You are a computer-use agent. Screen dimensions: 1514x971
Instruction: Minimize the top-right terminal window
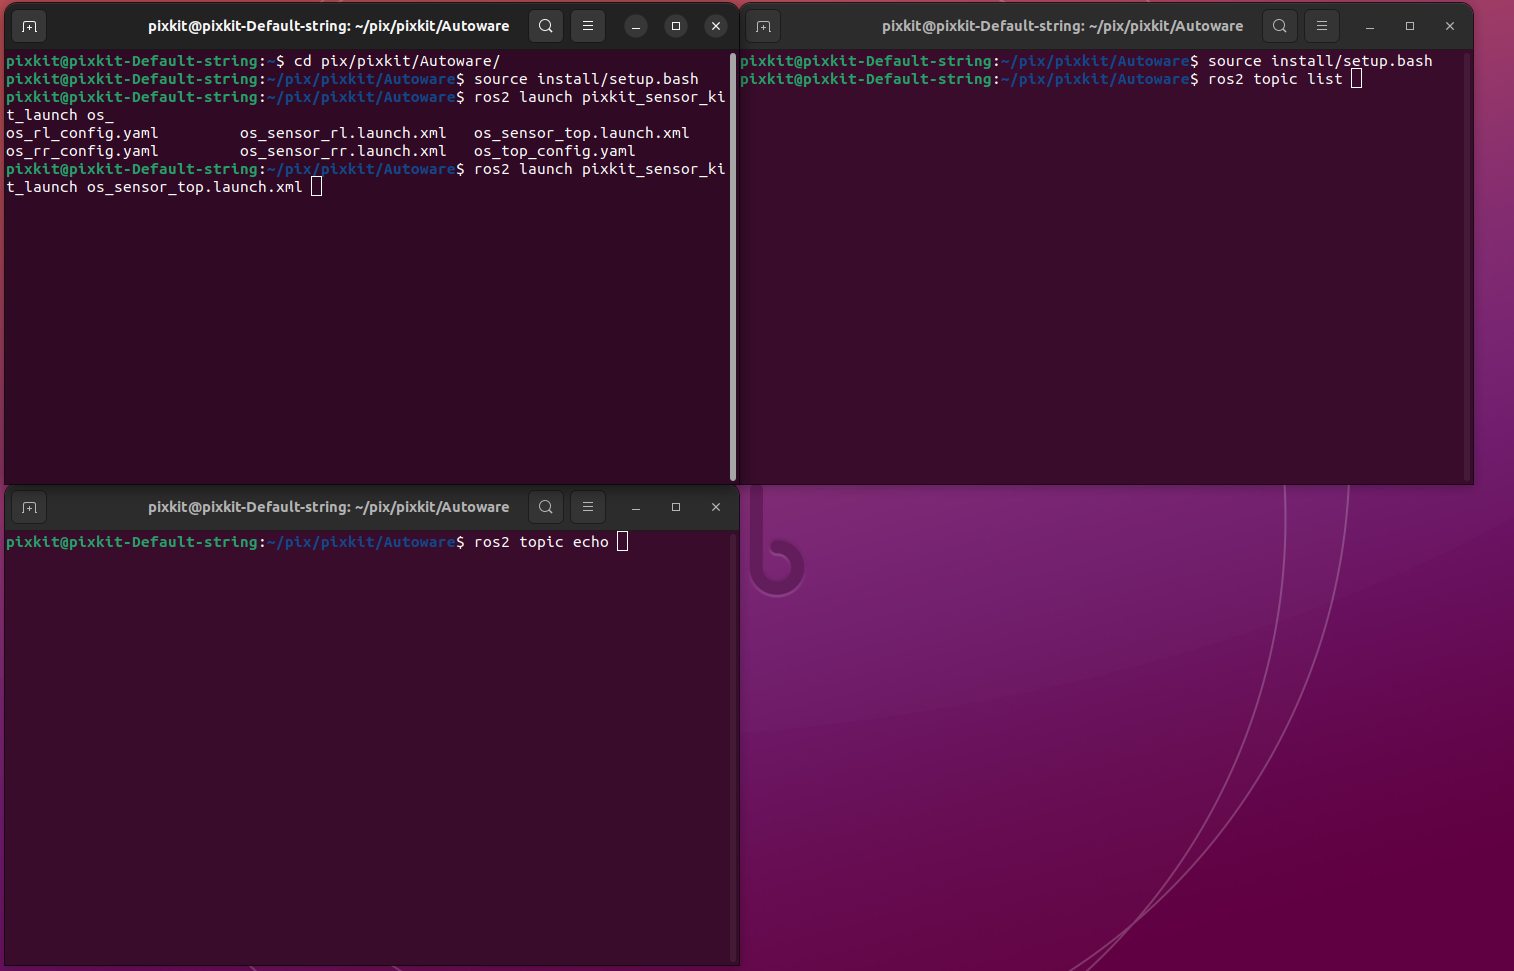[x=1370, y=26]
